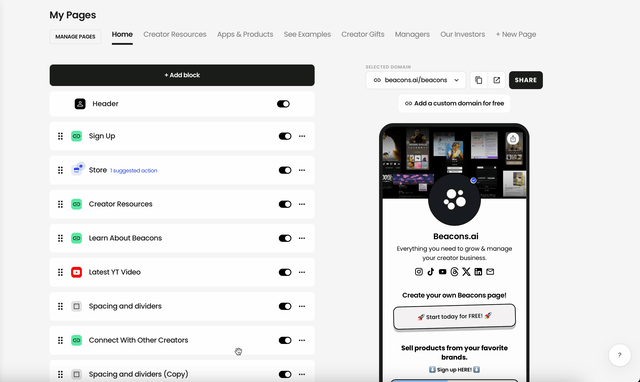Turn off the Latest YT Video block
This screenshot has width=640, height=382.
pos(285,272)
